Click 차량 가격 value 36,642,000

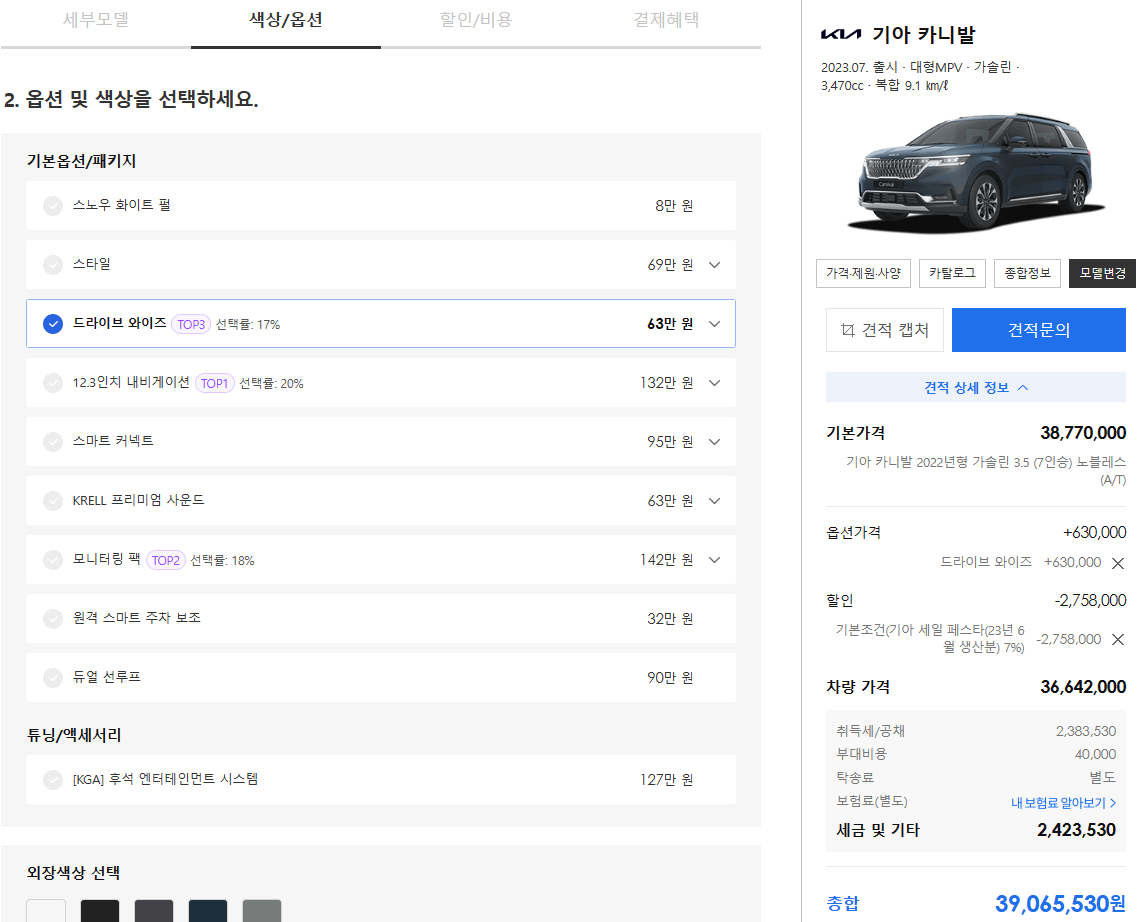1083,687
